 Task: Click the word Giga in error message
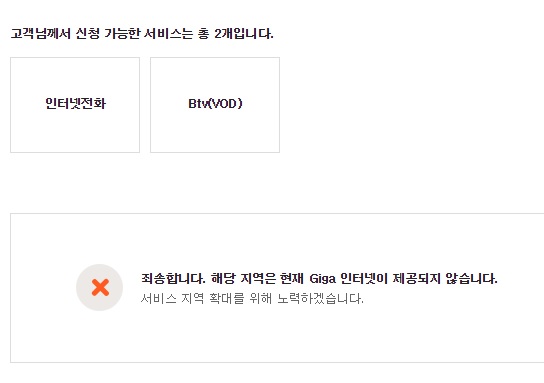[322, 279]
